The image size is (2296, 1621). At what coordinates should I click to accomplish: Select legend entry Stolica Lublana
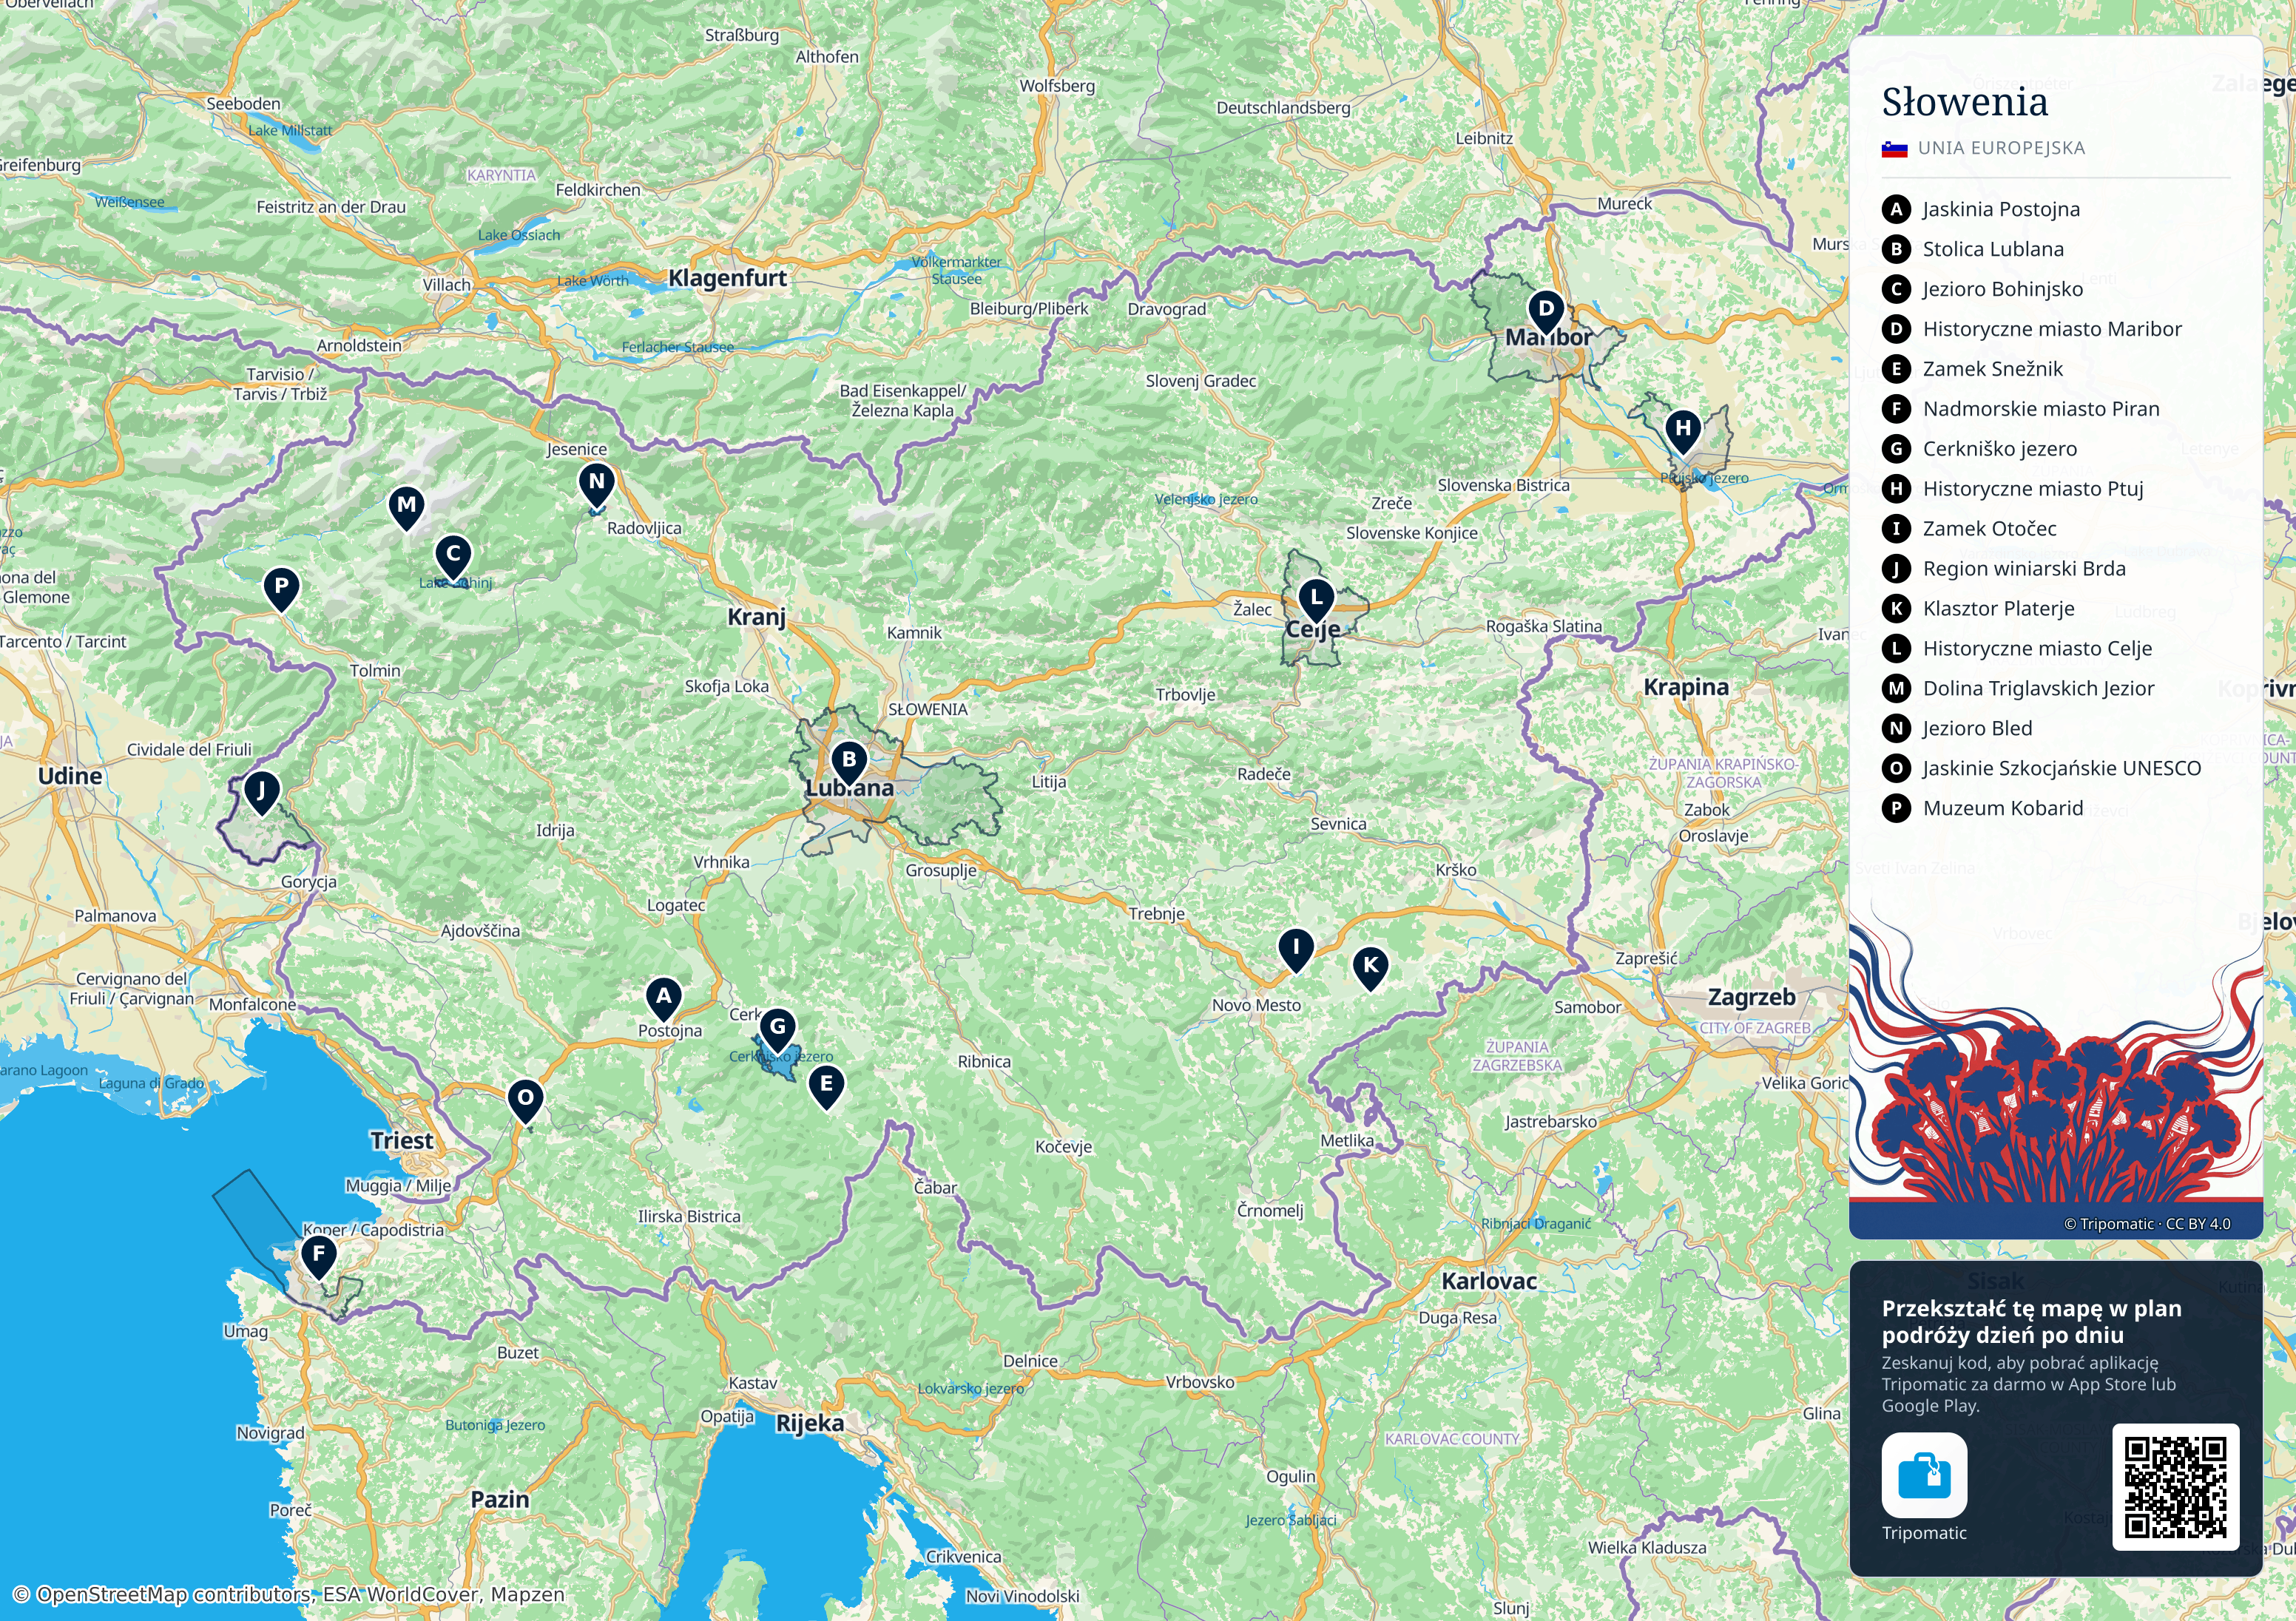(1973, 249)
